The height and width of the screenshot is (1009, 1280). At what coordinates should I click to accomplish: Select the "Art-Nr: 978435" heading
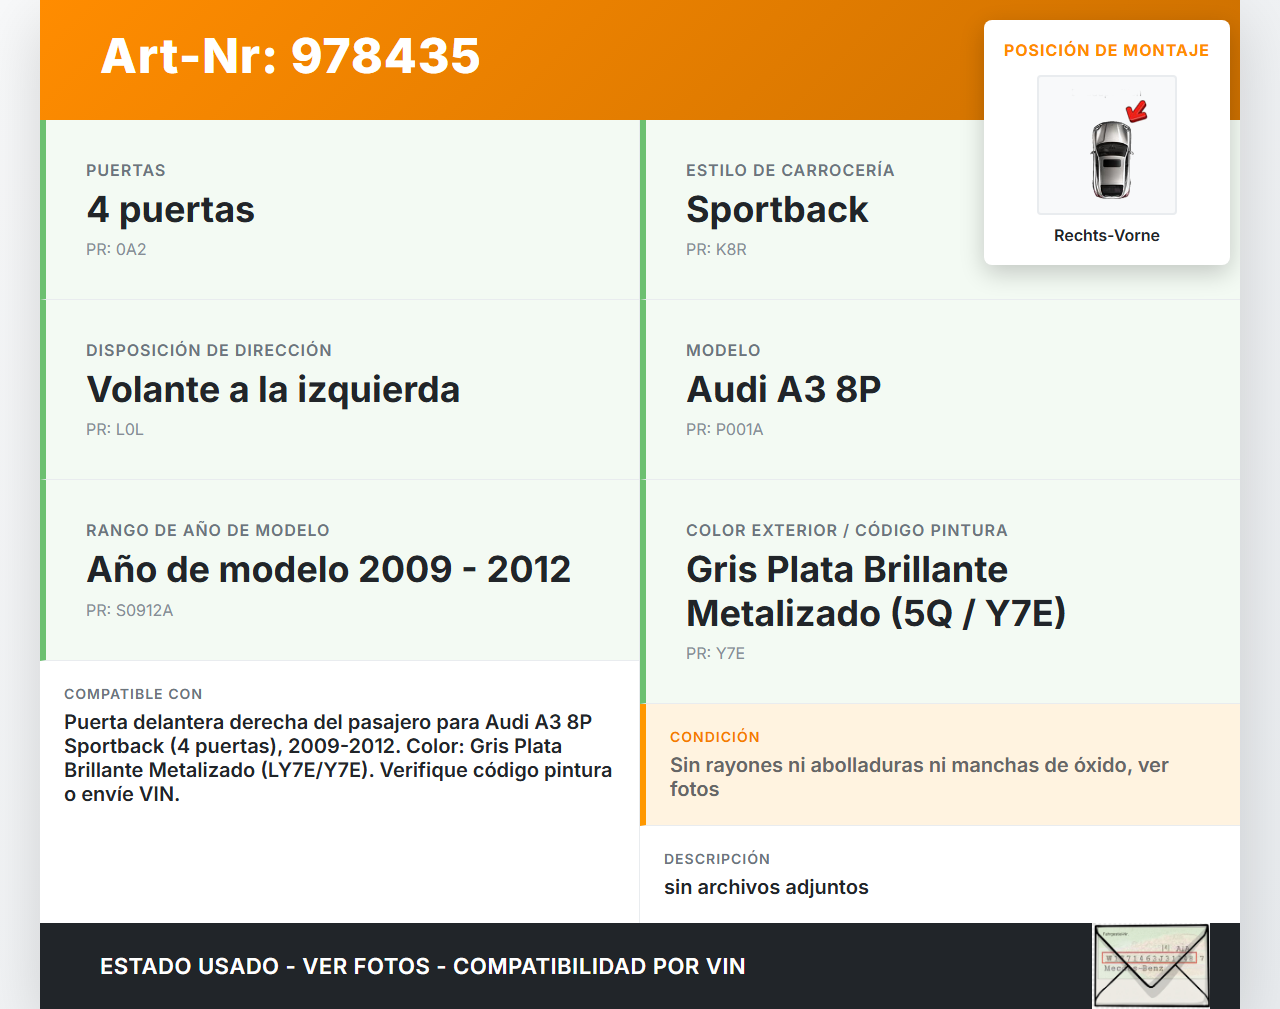tap(290, 56)
